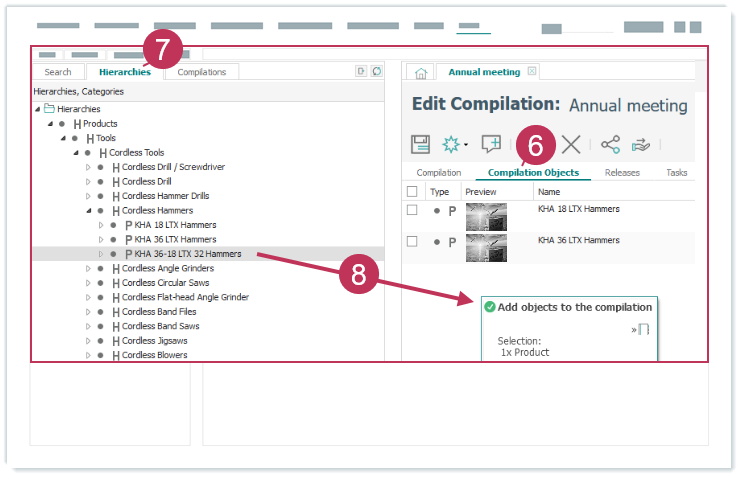
Task: Click the Share icon in compilation toolbar
Action: 610,144
